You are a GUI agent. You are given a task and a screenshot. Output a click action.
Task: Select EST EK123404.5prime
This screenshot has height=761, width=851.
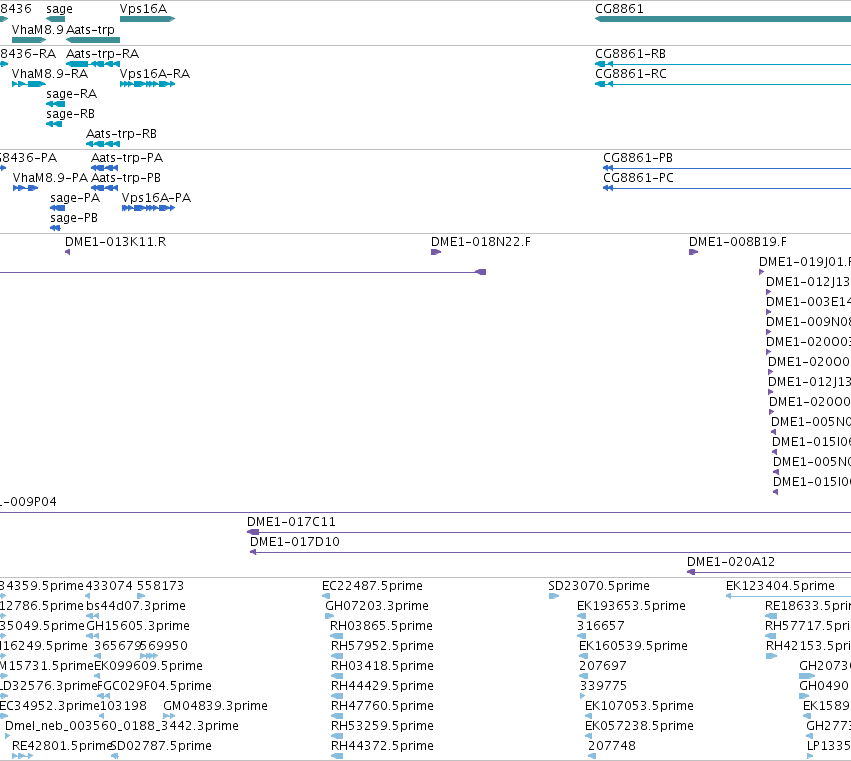pos(788,597)
